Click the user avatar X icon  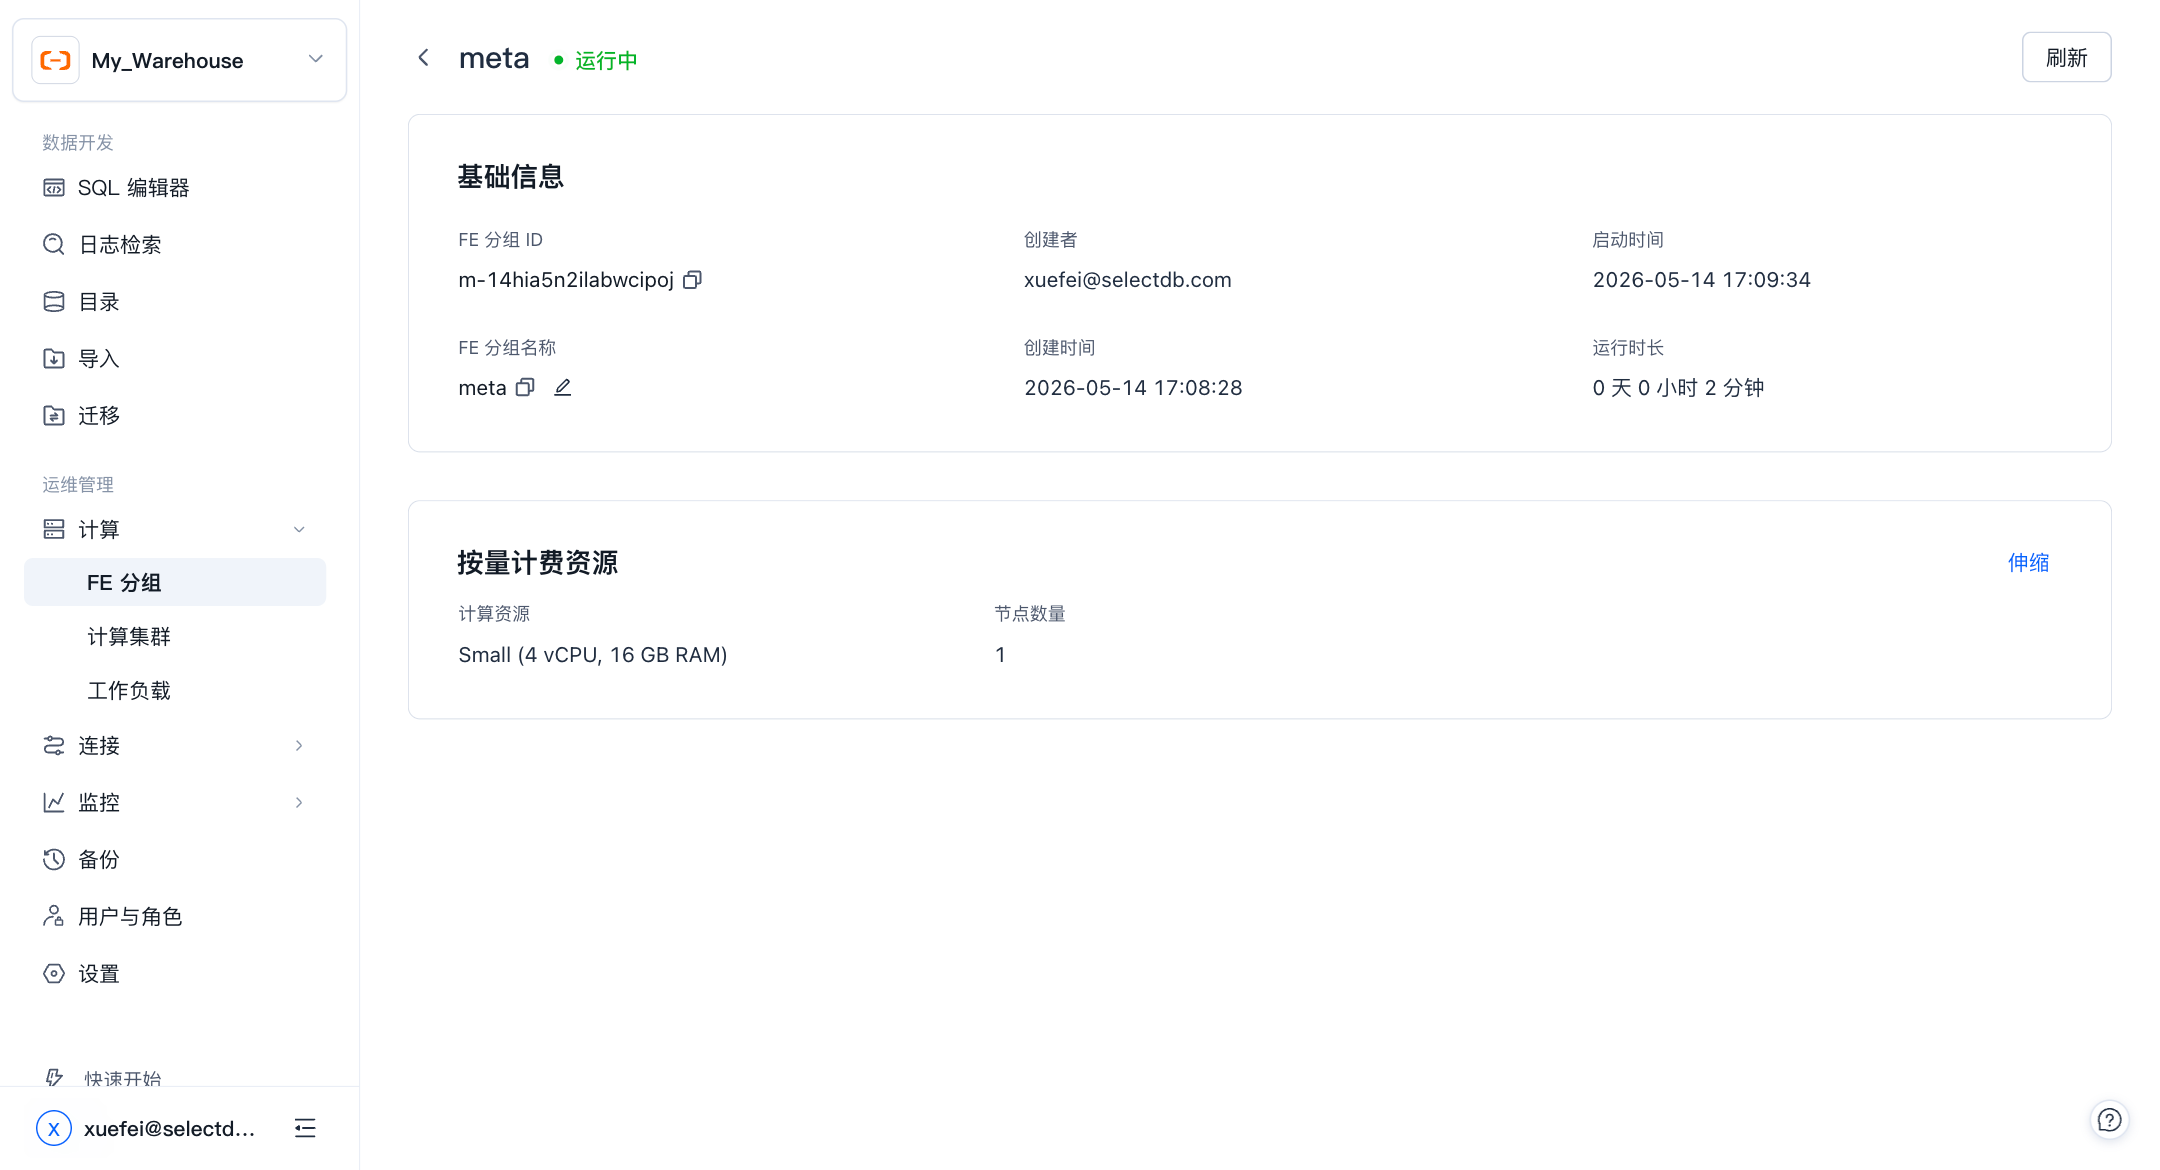click(x=54, y=1128)
